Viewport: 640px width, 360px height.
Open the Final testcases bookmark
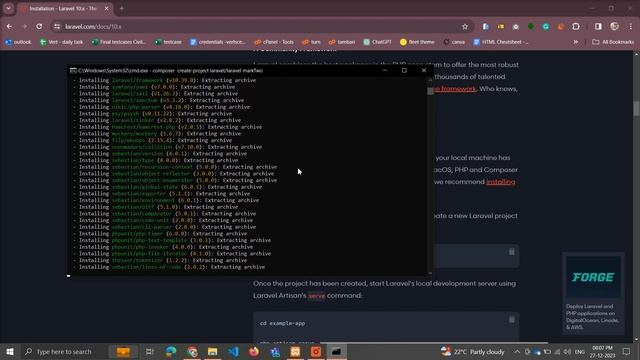pos(119,42)
